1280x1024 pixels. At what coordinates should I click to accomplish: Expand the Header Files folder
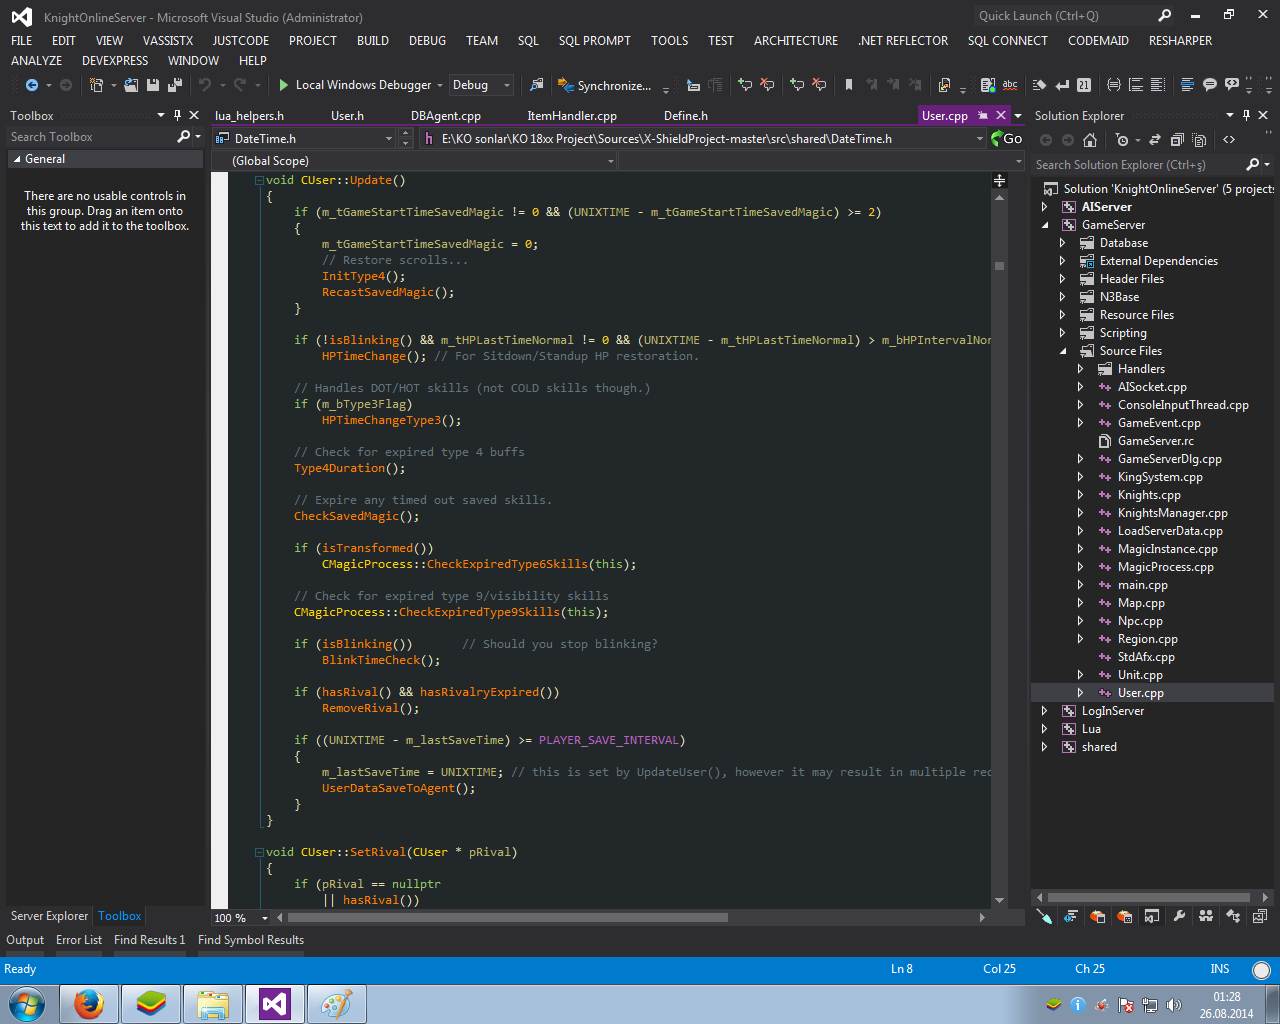1062,279
